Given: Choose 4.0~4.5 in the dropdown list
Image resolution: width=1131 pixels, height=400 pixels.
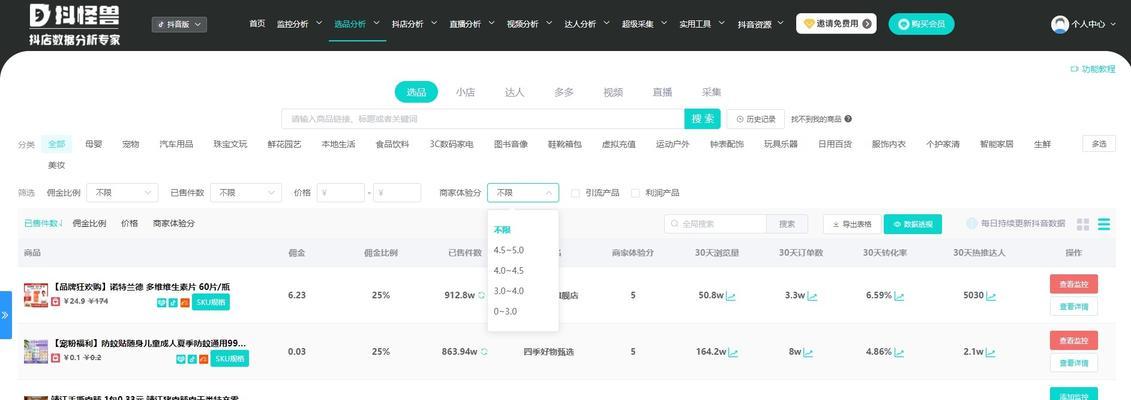Looking at the screenshot, I should click(x=509, y=270).
